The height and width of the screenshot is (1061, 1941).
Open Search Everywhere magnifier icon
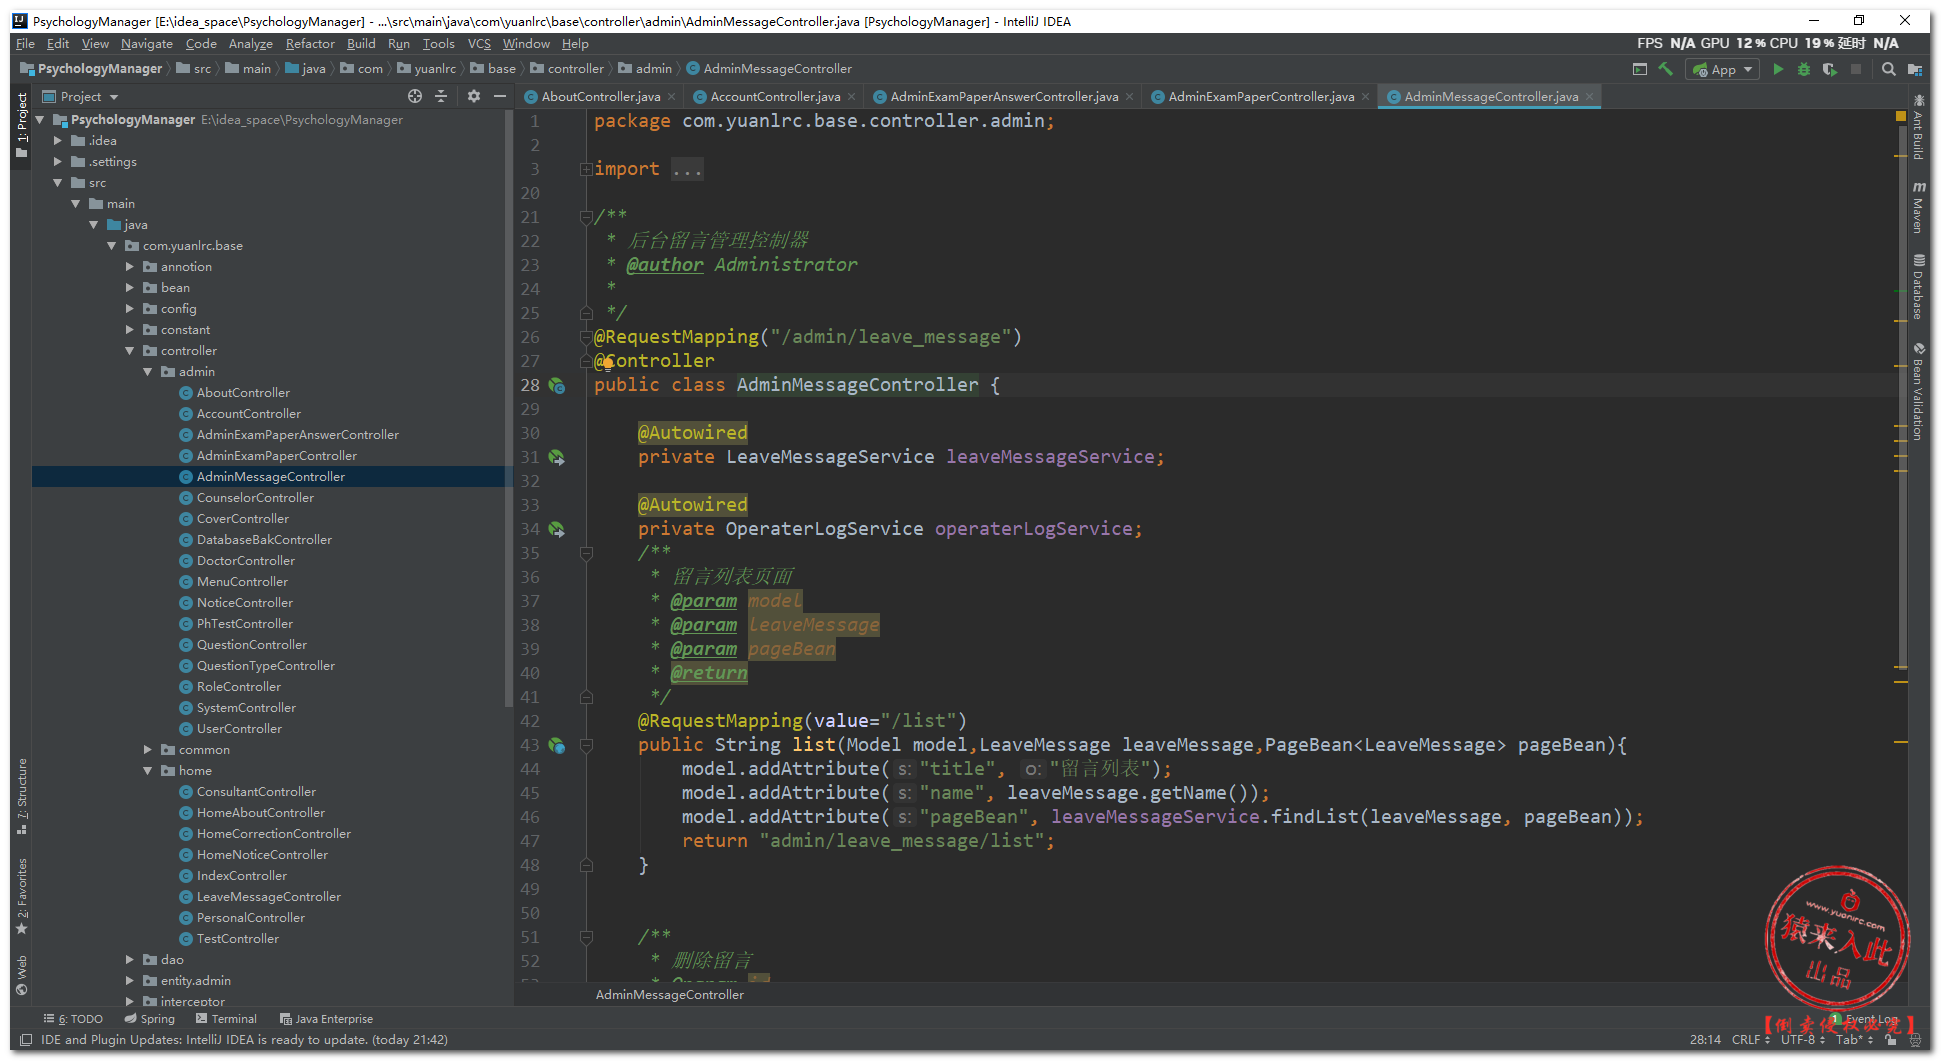pyautogui.click(x=1888, y=69)
